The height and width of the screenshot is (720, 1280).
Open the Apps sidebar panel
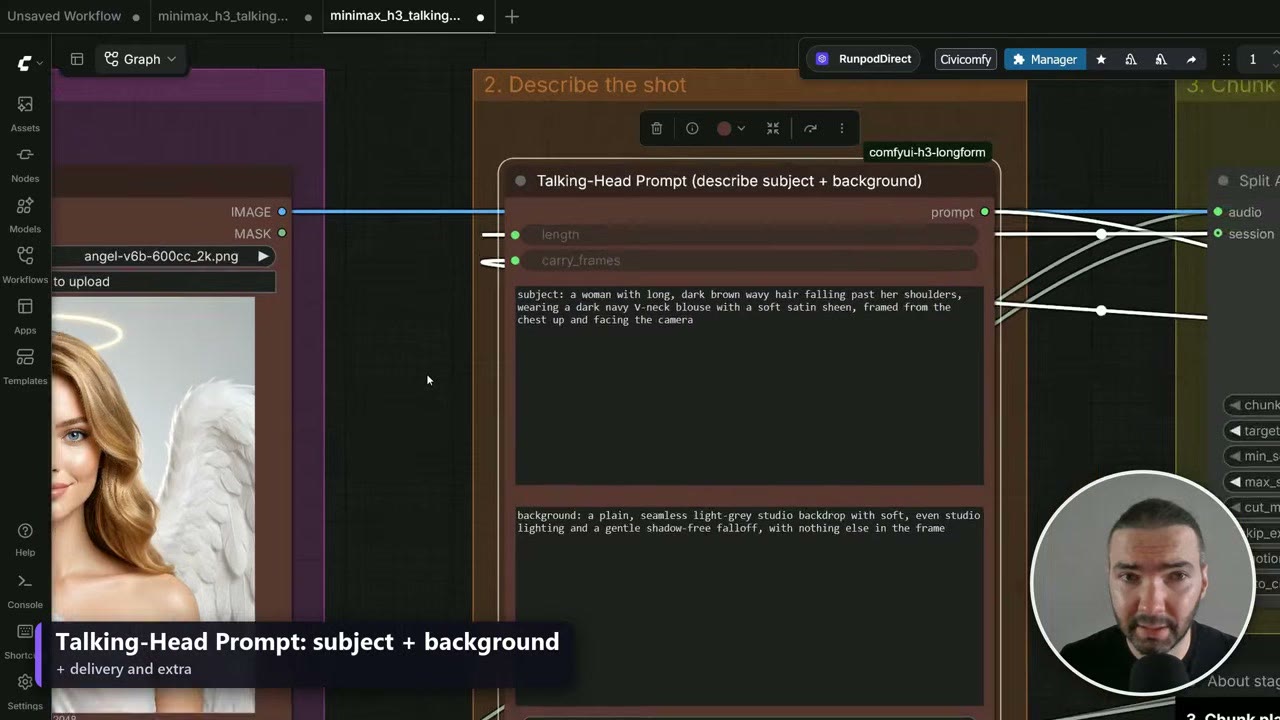tap(25, 315)
